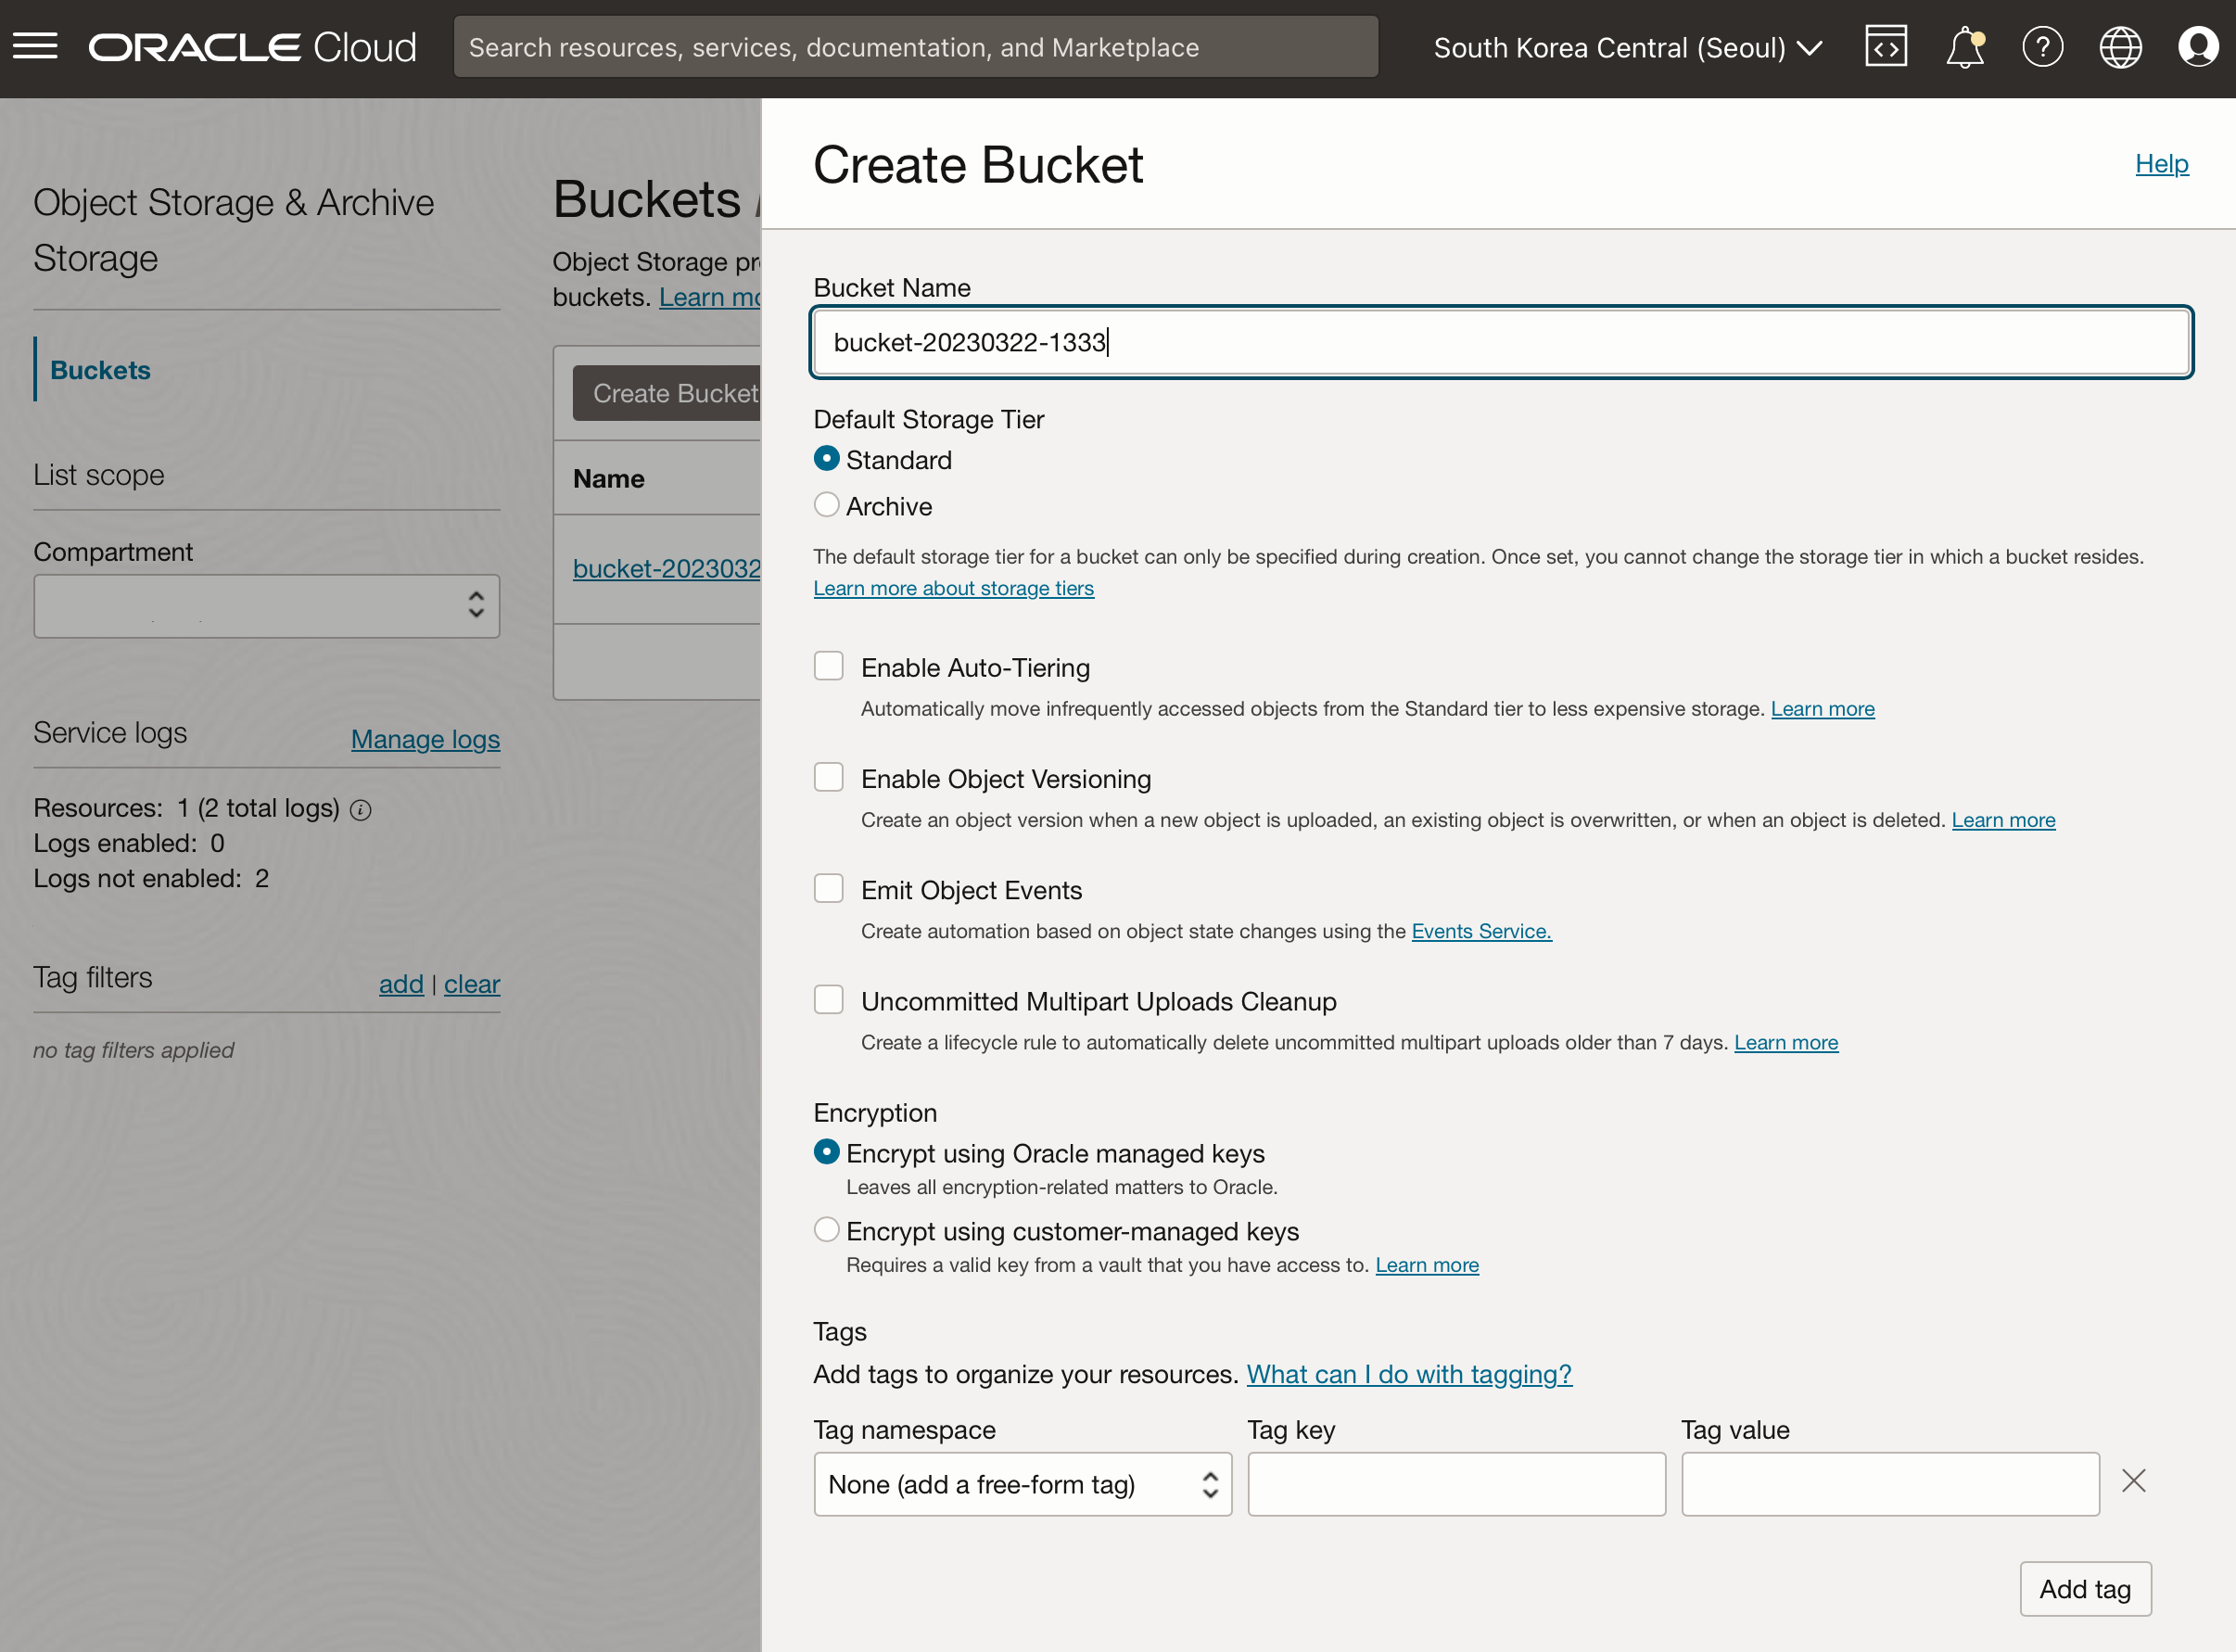Click info icon next to total logs

(361, 810)
